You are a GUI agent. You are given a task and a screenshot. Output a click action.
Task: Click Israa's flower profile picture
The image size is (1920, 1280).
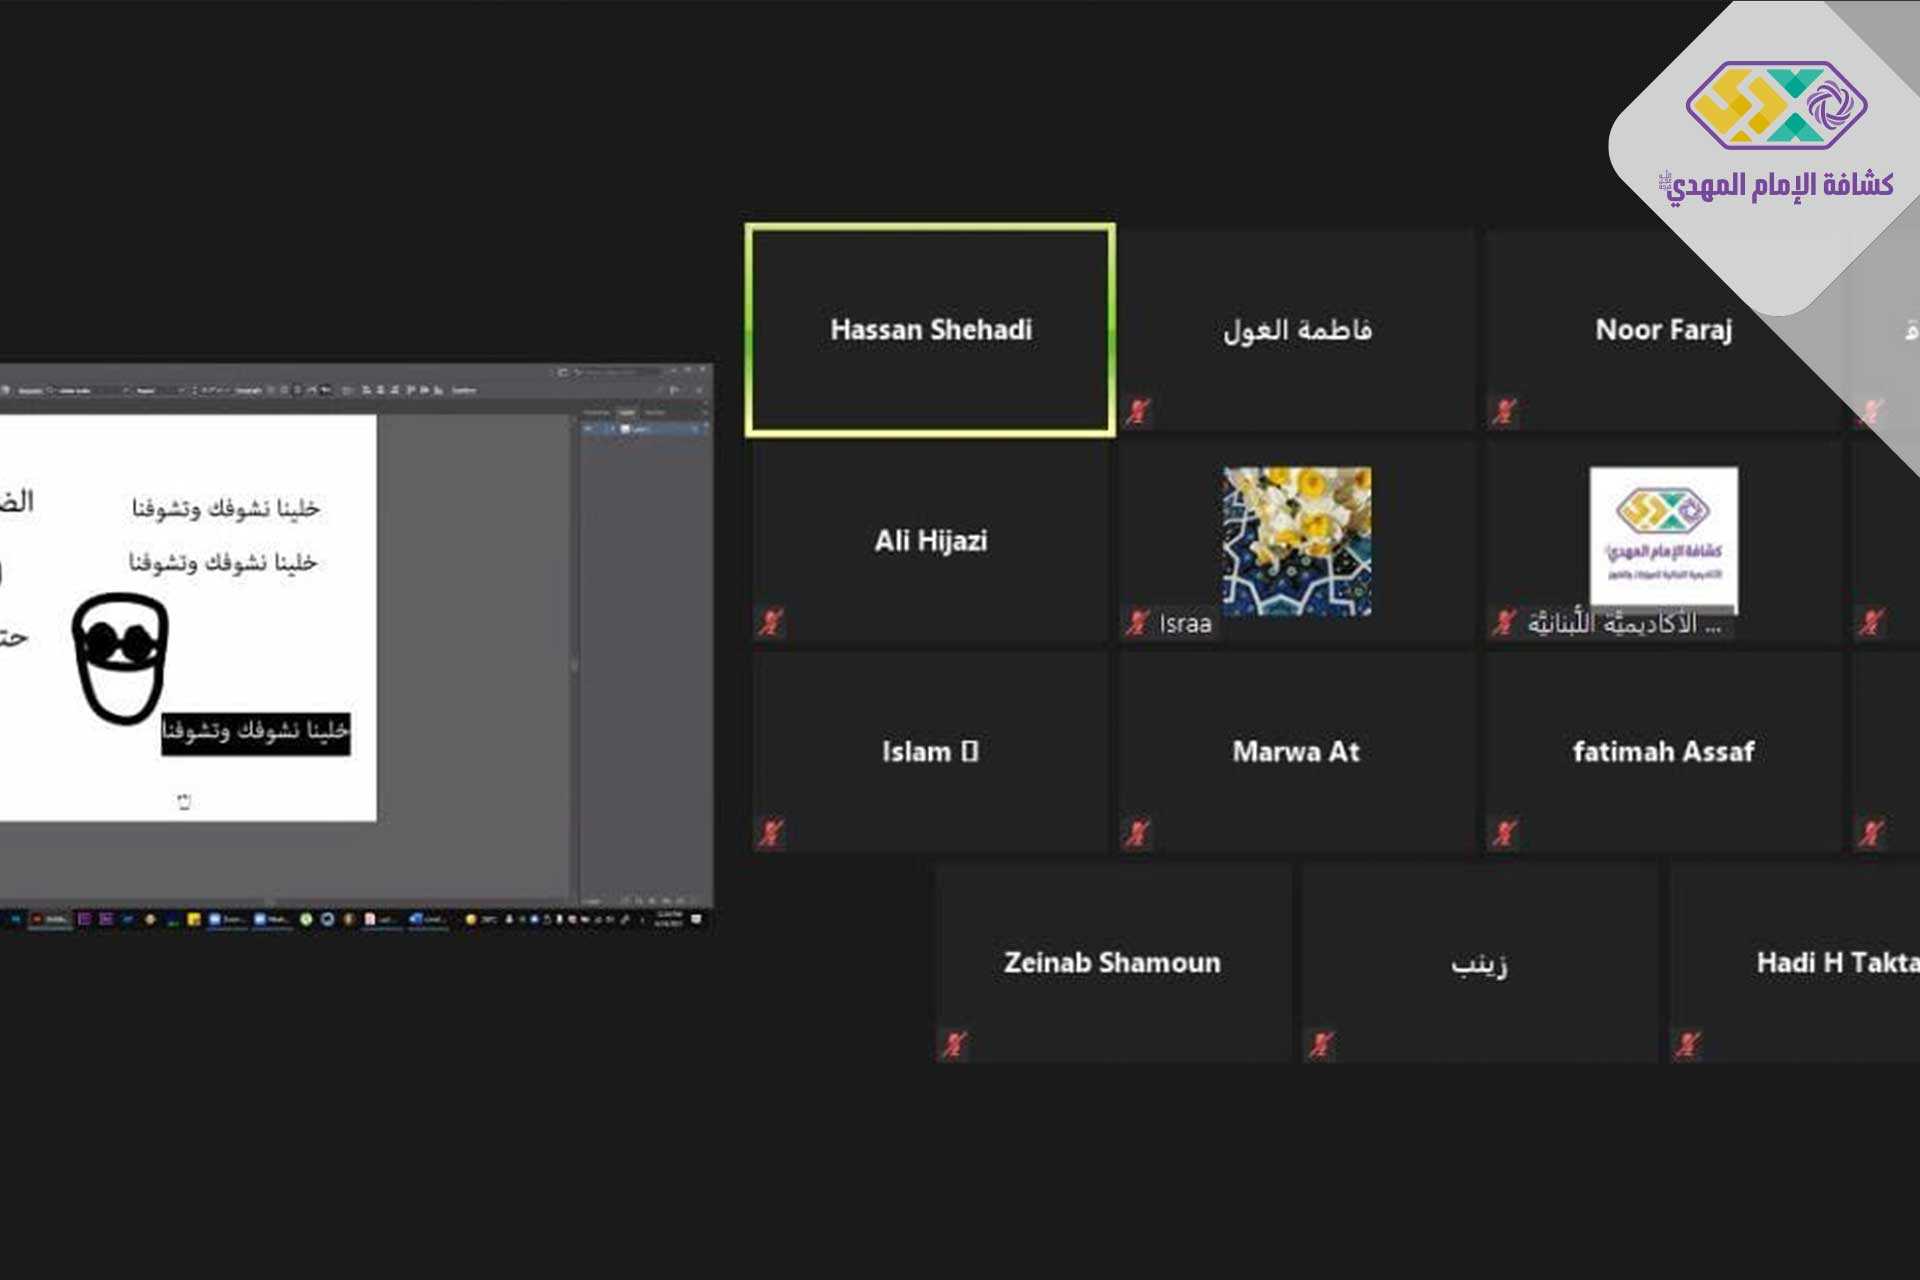(x=1296, y=540)
